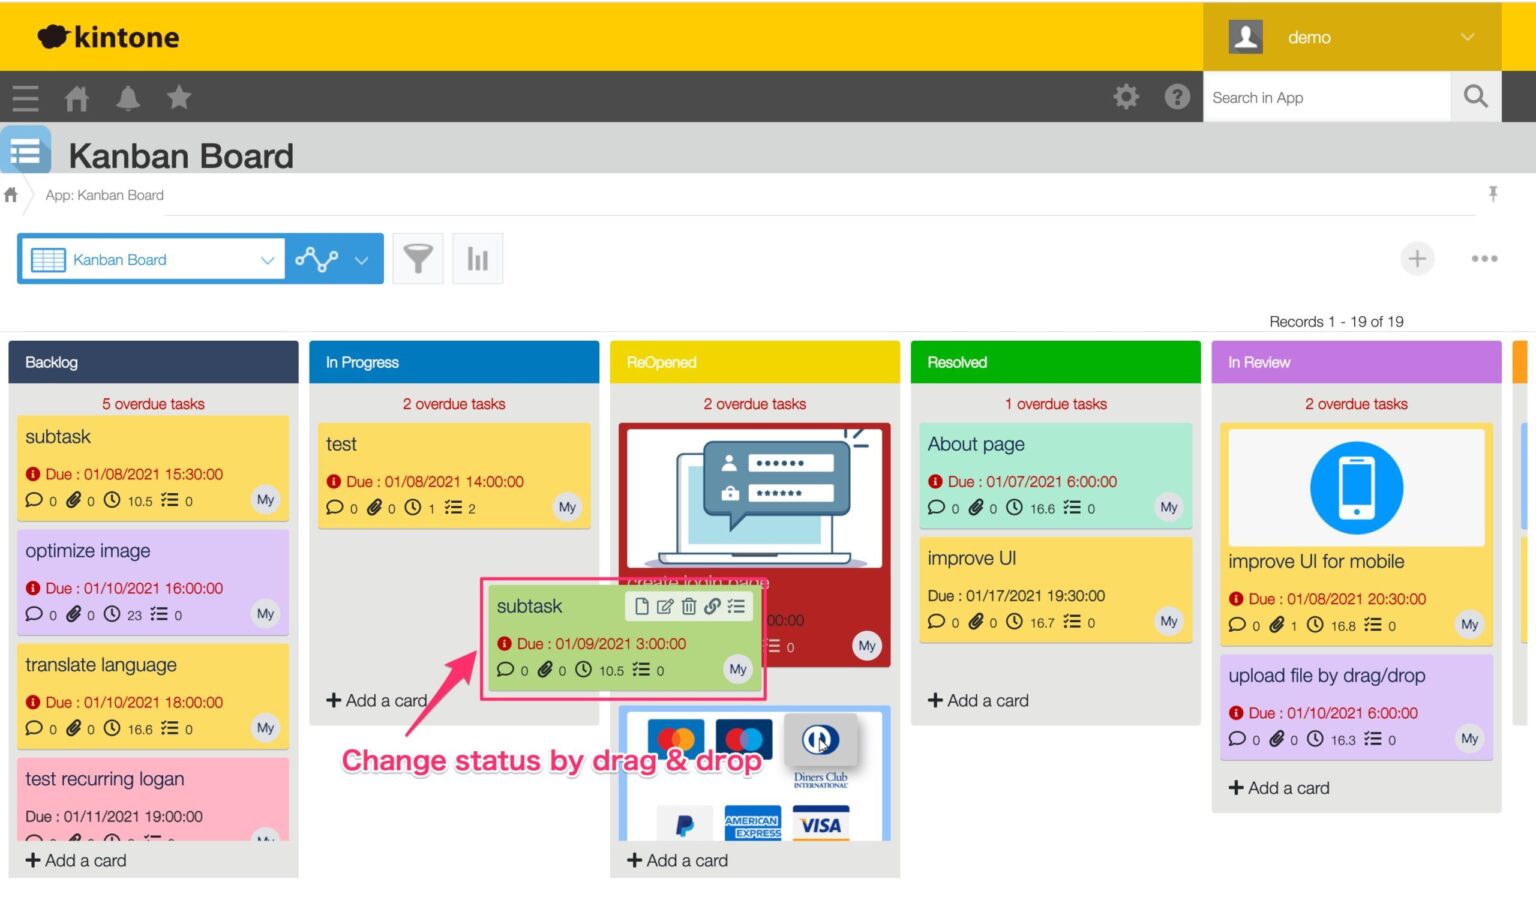Expand the graph selection chevron
Image resolution: width=1536 pixels, height=900 pixels.
[x=361, y=259]
